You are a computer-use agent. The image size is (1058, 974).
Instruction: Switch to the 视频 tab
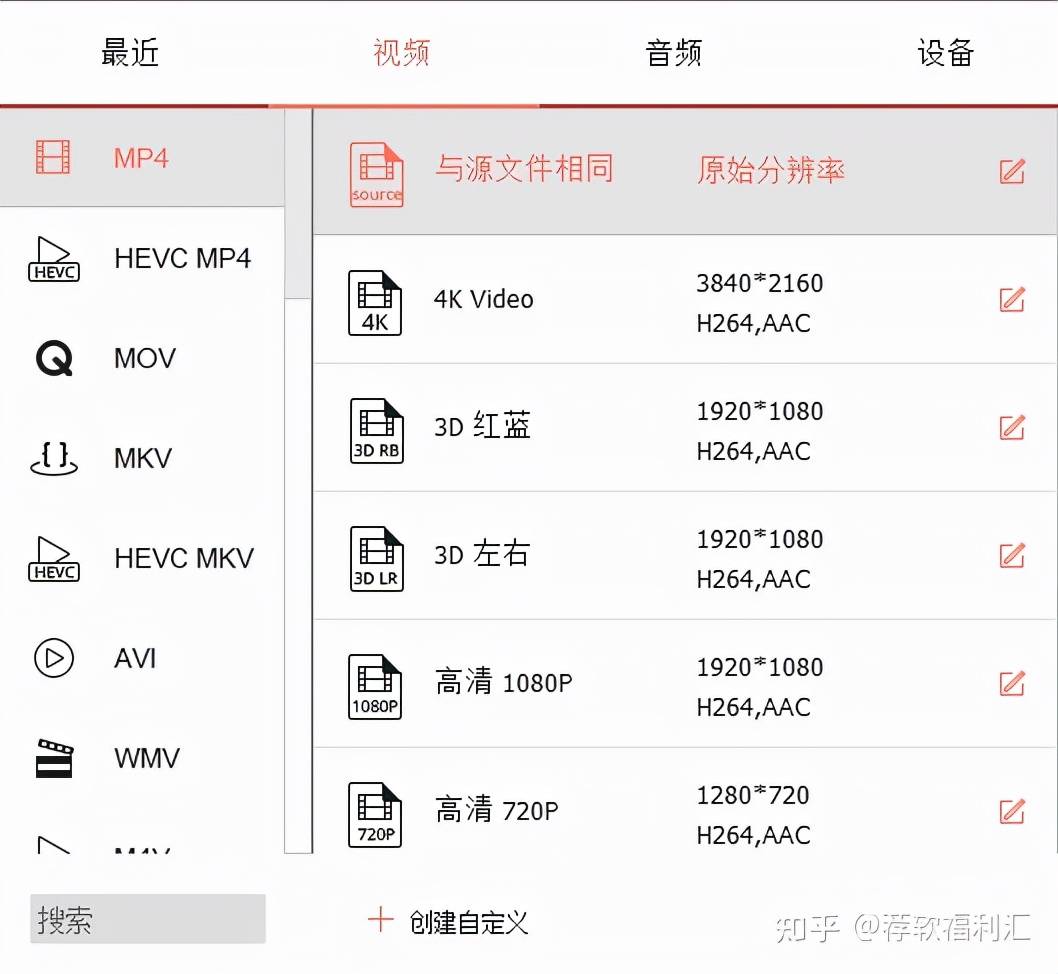402,53
